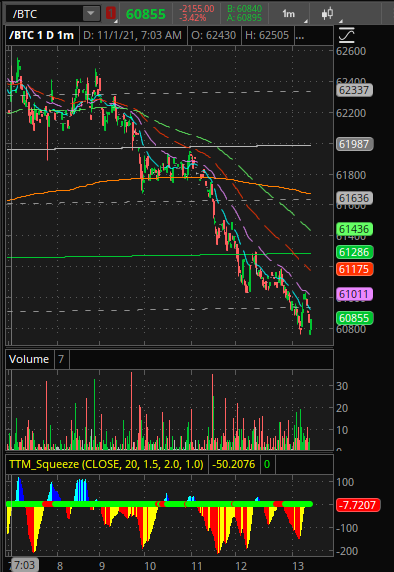394x572 pixels.
Task: Click the 7:03 time axis marker
Action: [24, 565]
